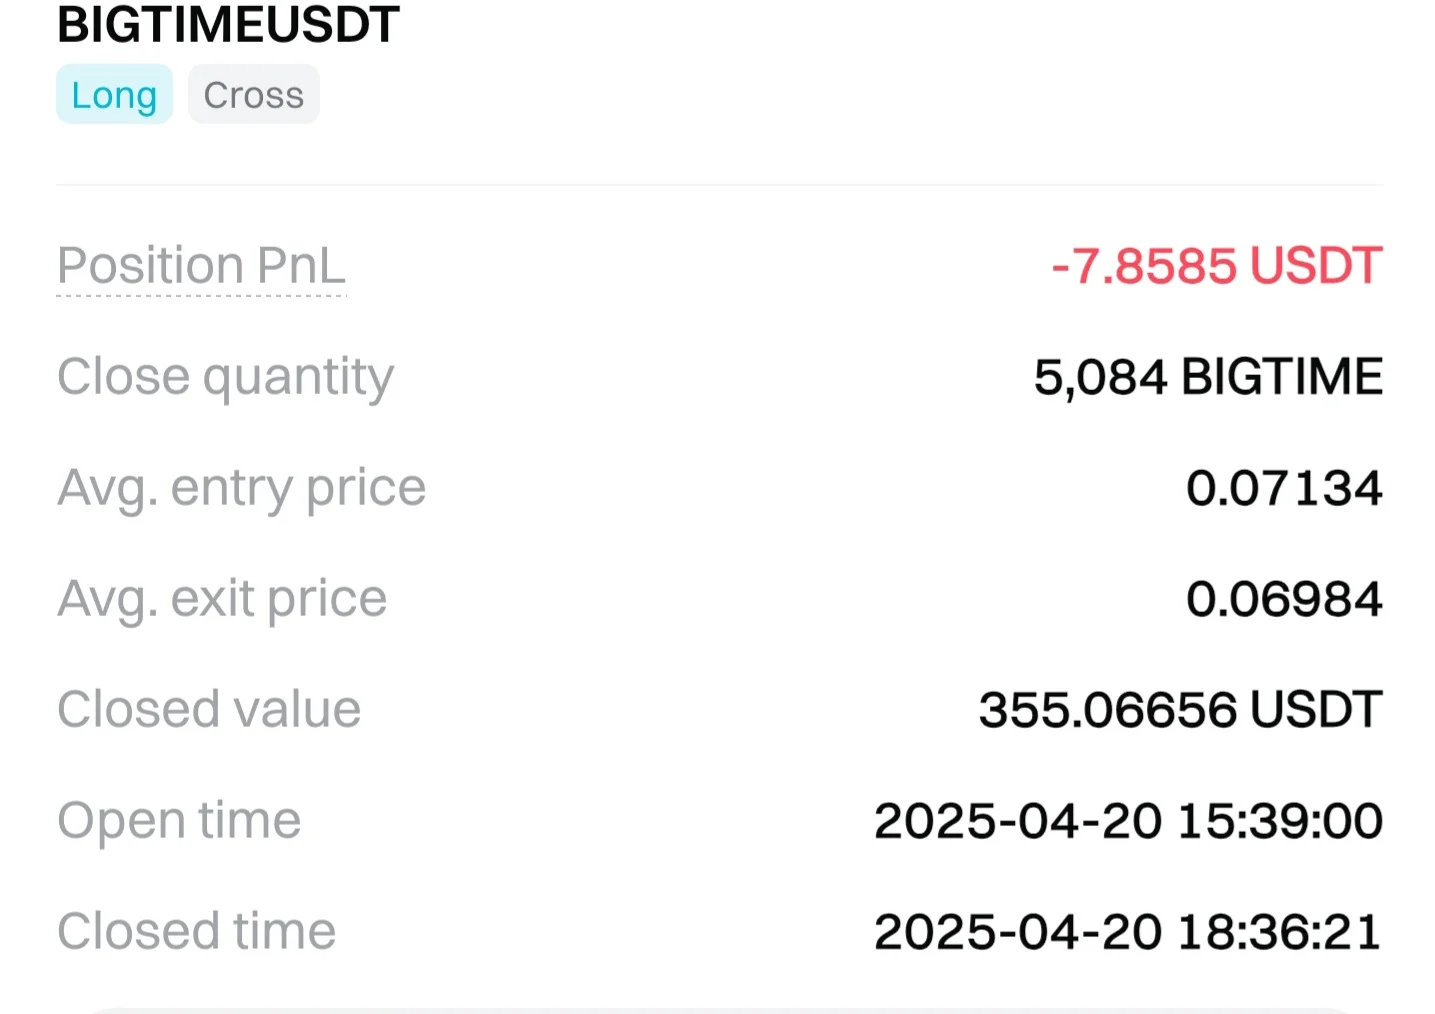Image resolution: width=1435 pixels, height=1014 pixels.
Task: Click the -7.8585 USDT PnL value
Action: tap(1216, 266)
